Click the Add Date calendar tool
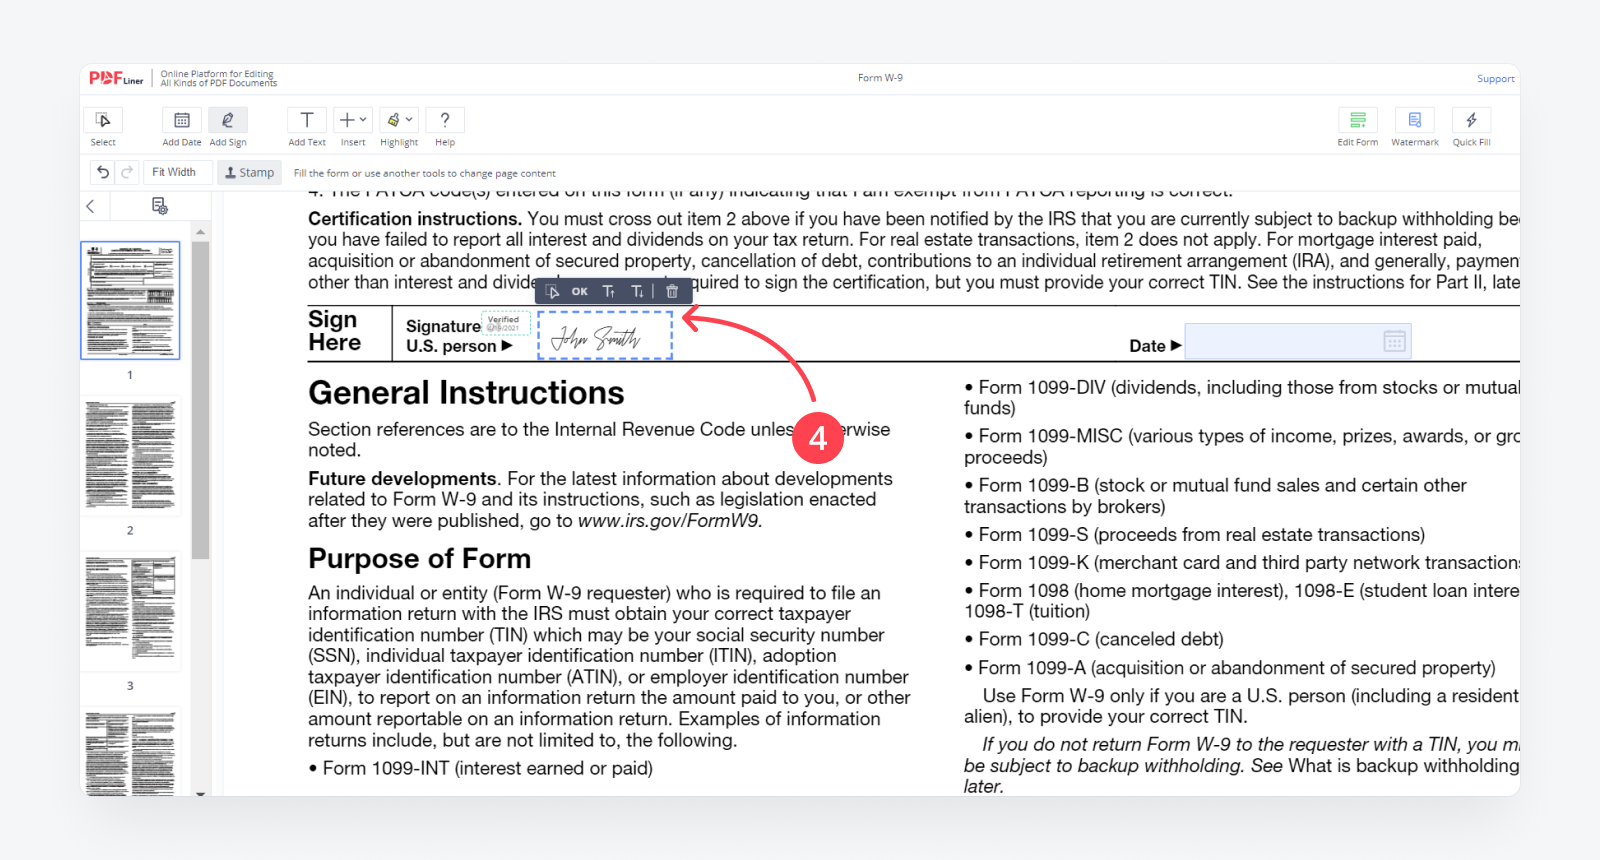The width and height of the screenshot is (1600, 860). coord(182,120)
